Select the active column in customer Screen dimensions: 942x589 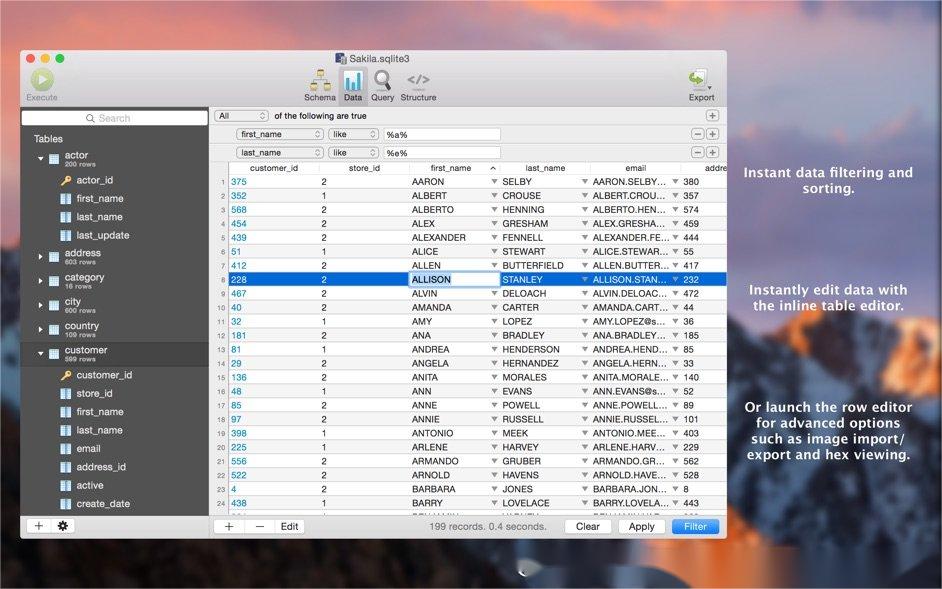pyautogui.click(x=90, y=486)
